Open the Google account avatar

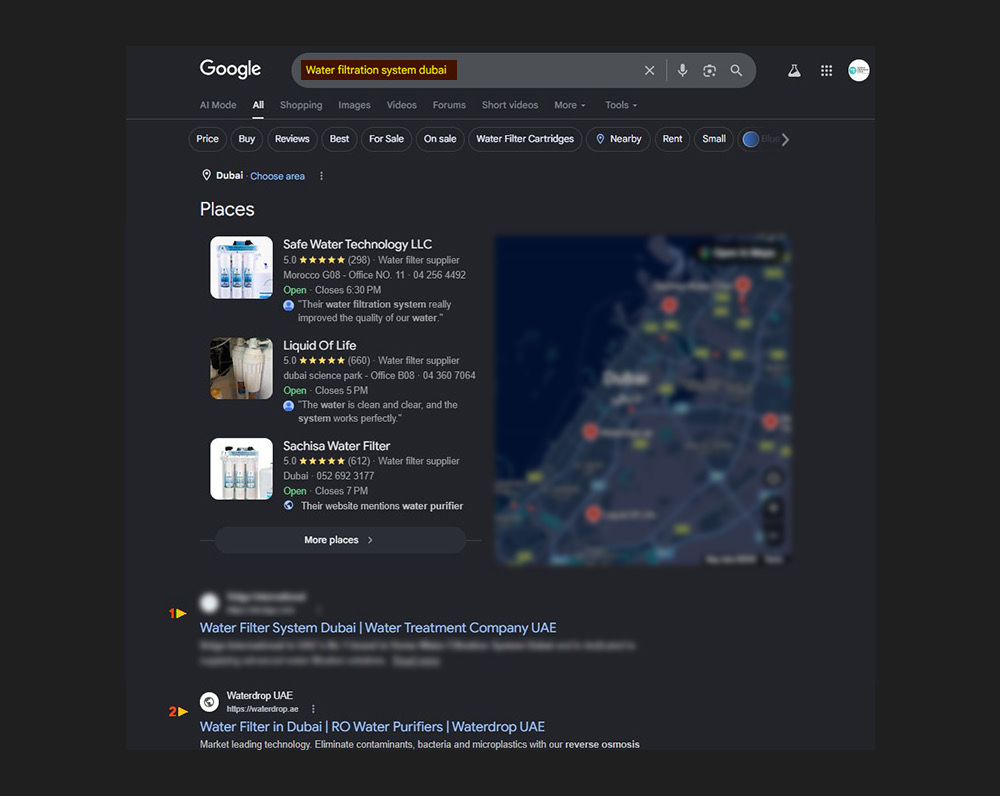(x=858, y=70)
